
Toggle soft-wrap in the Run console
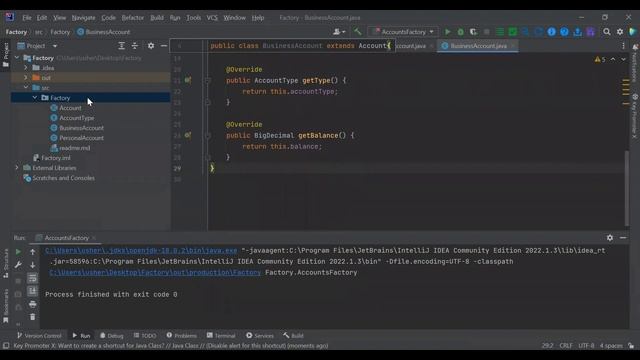[33, 278]
